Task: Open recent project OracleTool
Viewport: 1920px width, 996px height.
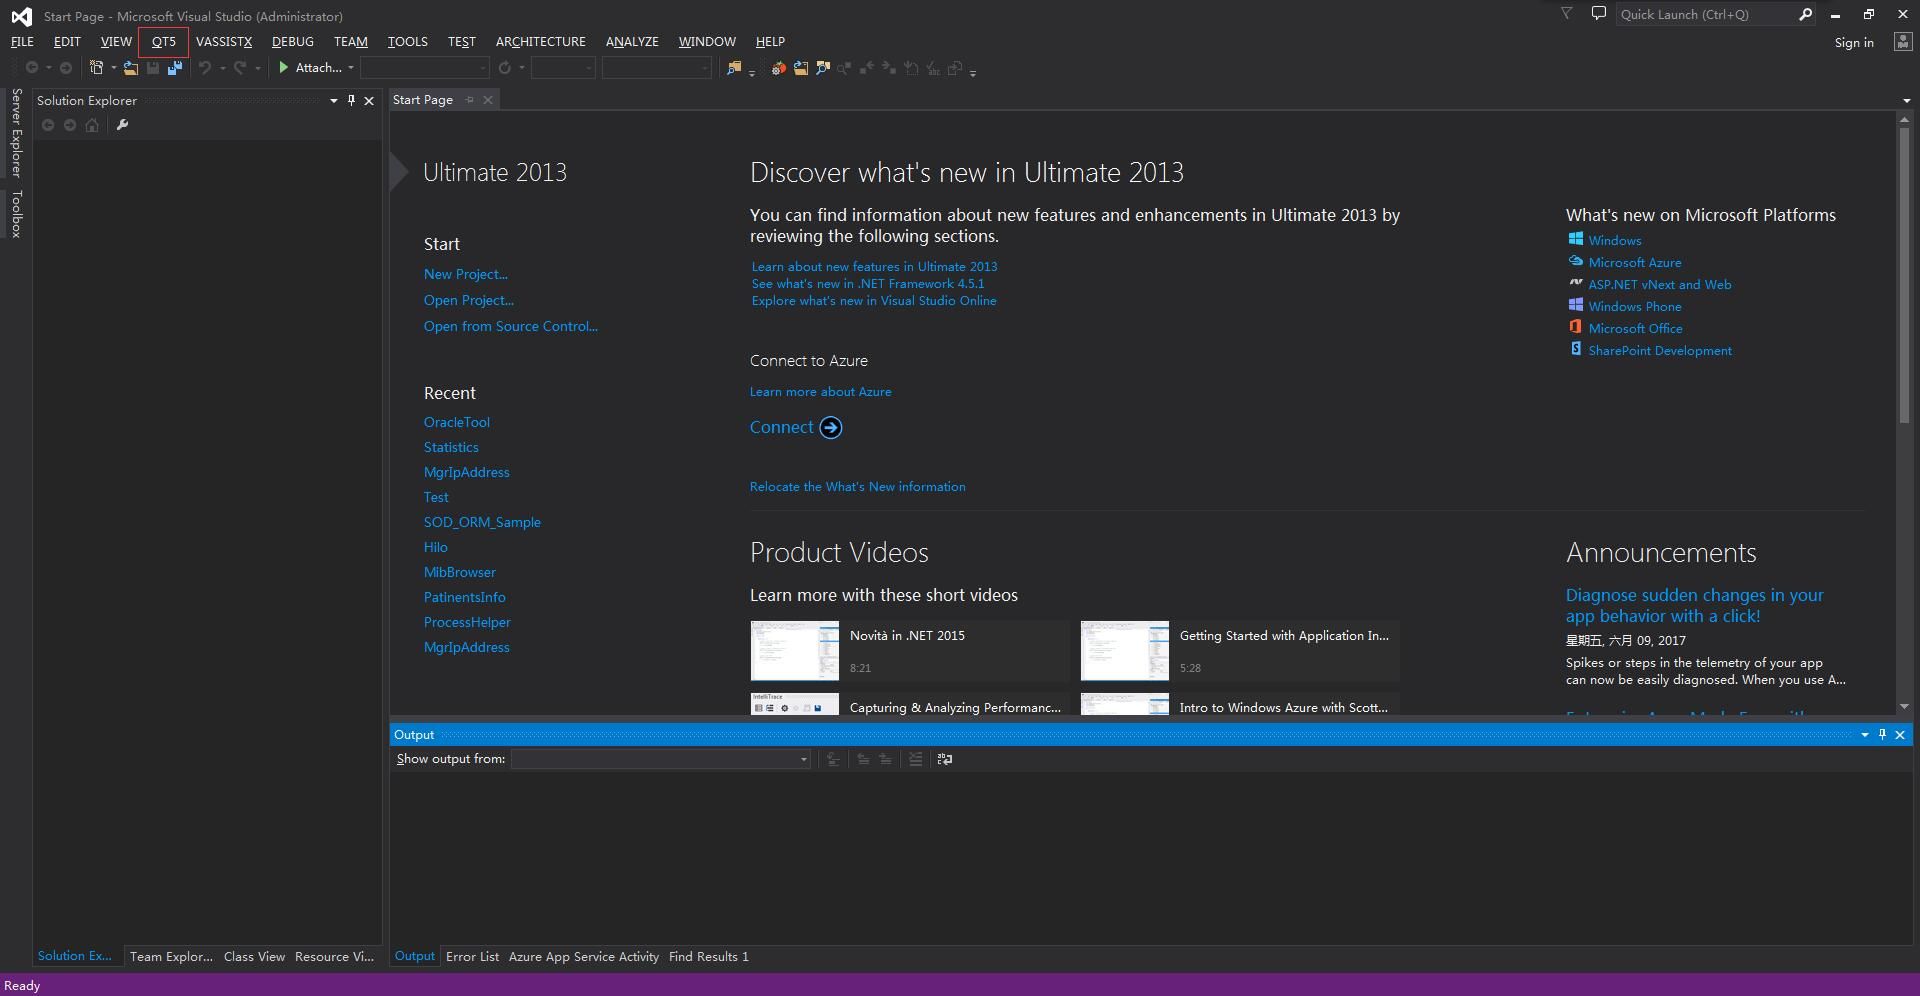Action: [x=457, y=422]
